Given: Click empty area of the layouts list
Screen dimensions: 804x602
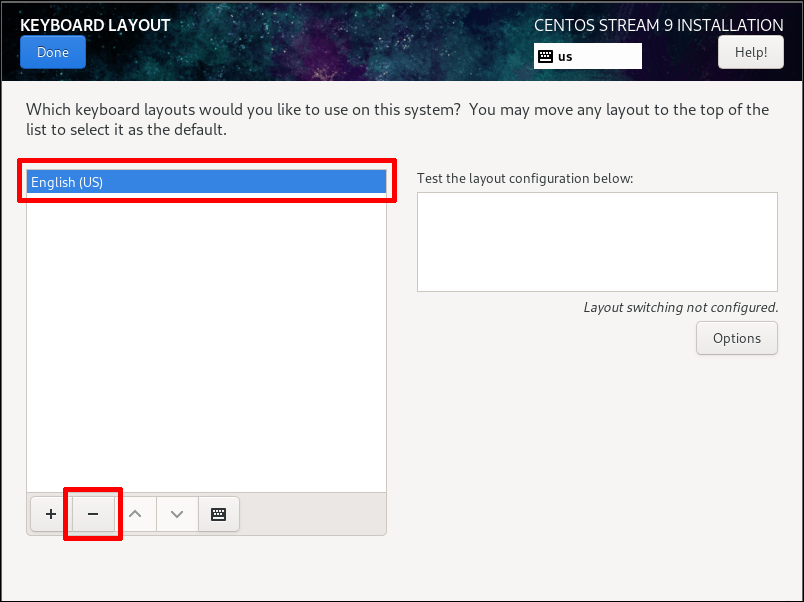Looking at the screenshot, I should click(x=206, y=343).
